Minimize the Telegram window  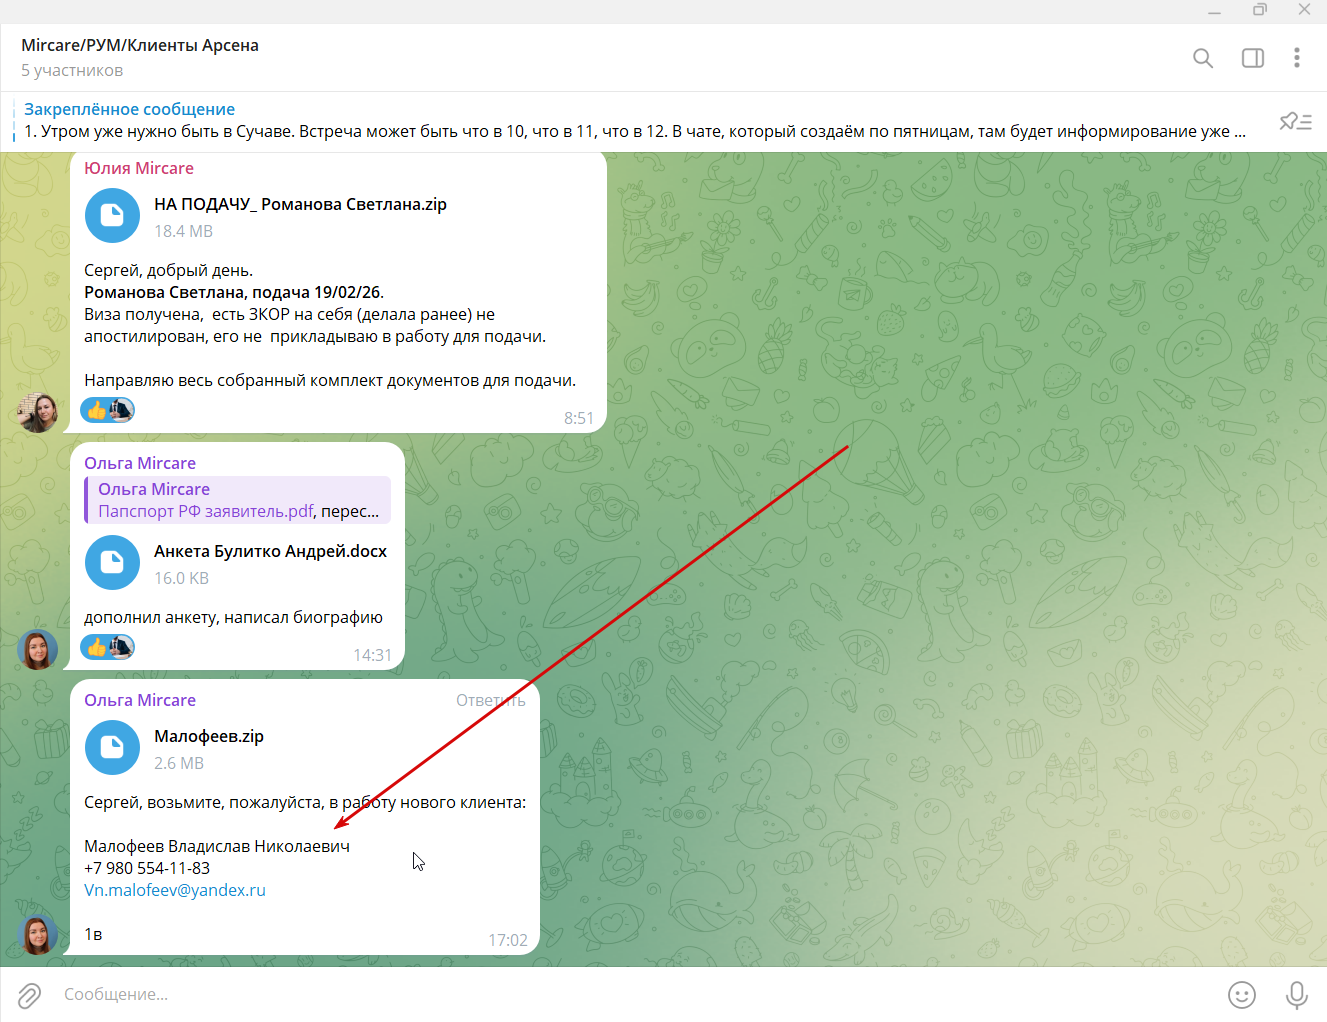click(1214, 11)
